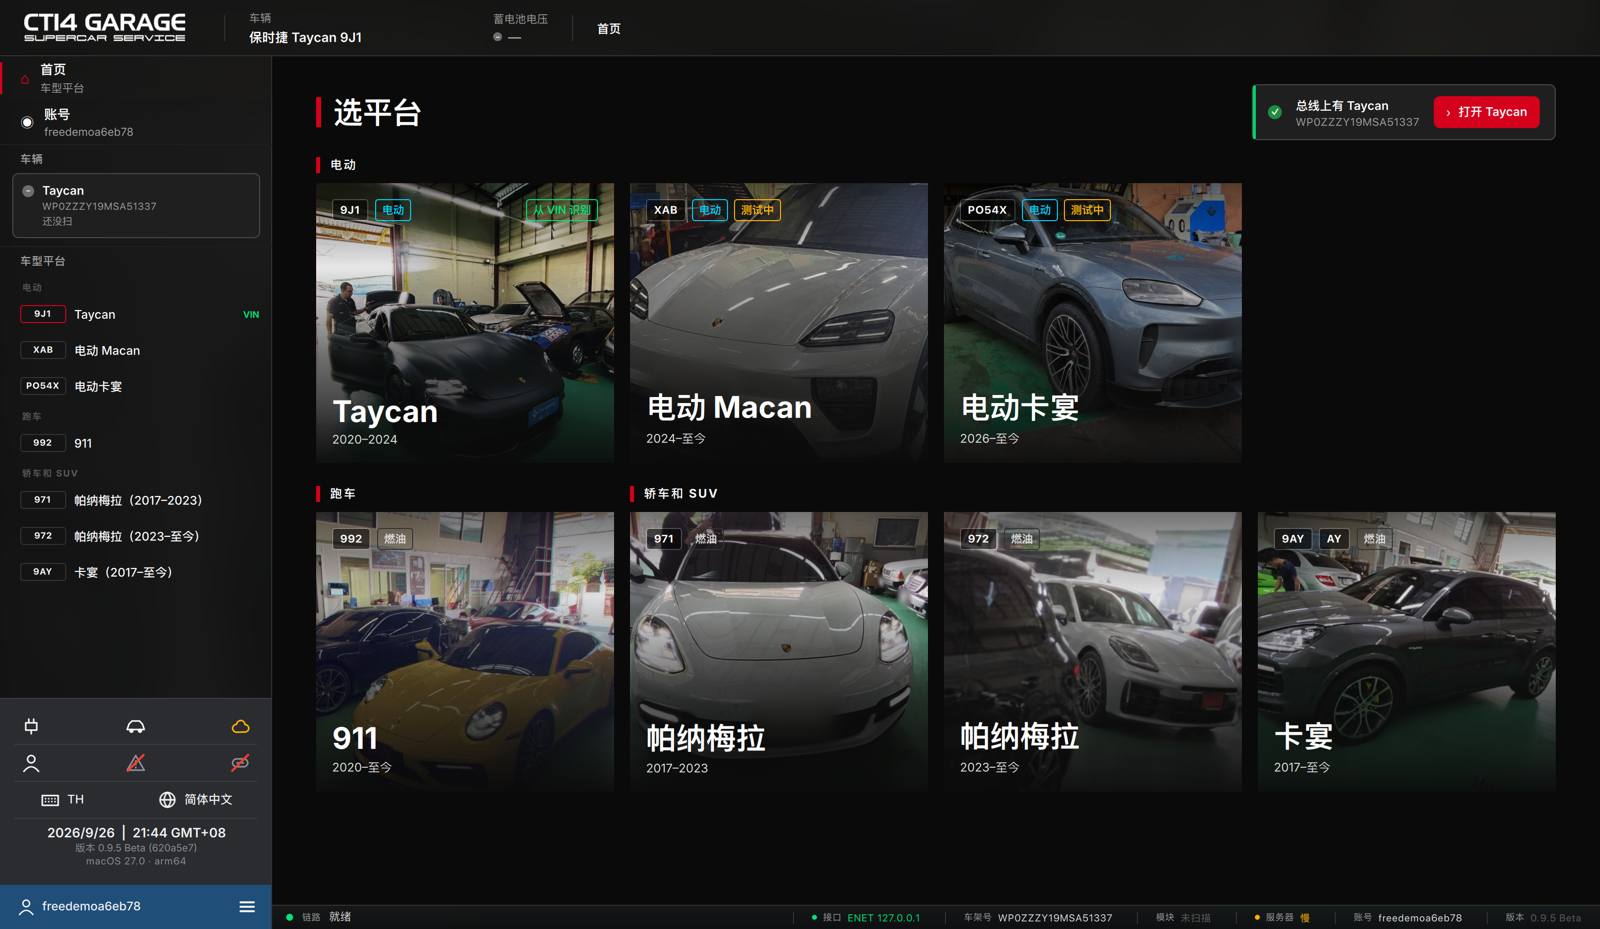Screen dimensions: 1600x929
Task: Click the car icon in sidebar footer
Action: (x=135, y=726)
